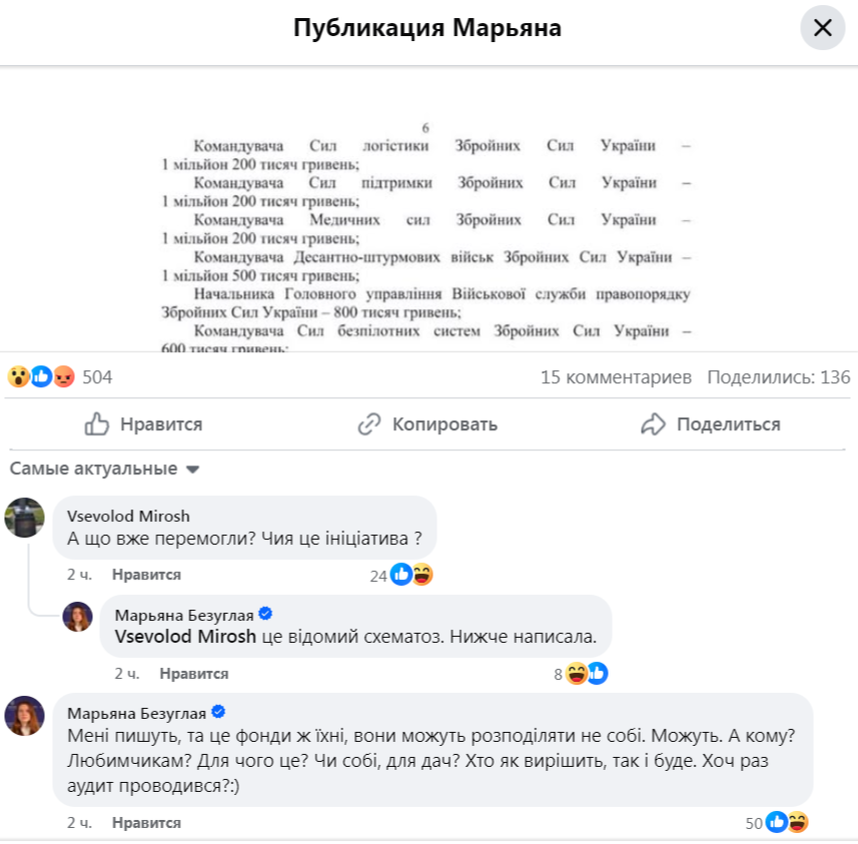Toggle like on Vsevolod Mirosh's comment
This screenshot has width=858, height=844.
(x=148, y=574)
